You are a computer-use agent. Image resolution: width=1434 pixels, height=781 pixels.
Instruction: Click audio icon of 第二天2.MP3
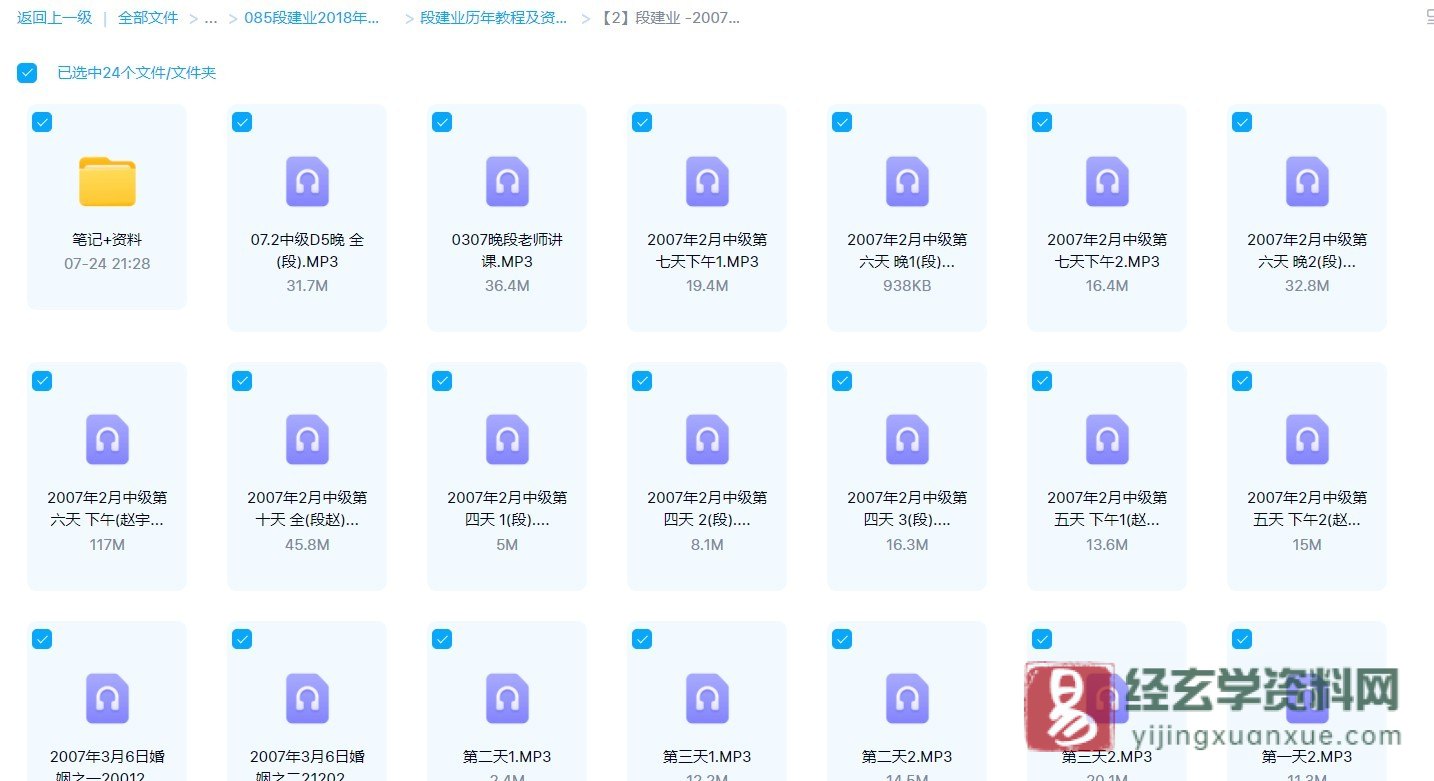907,698
